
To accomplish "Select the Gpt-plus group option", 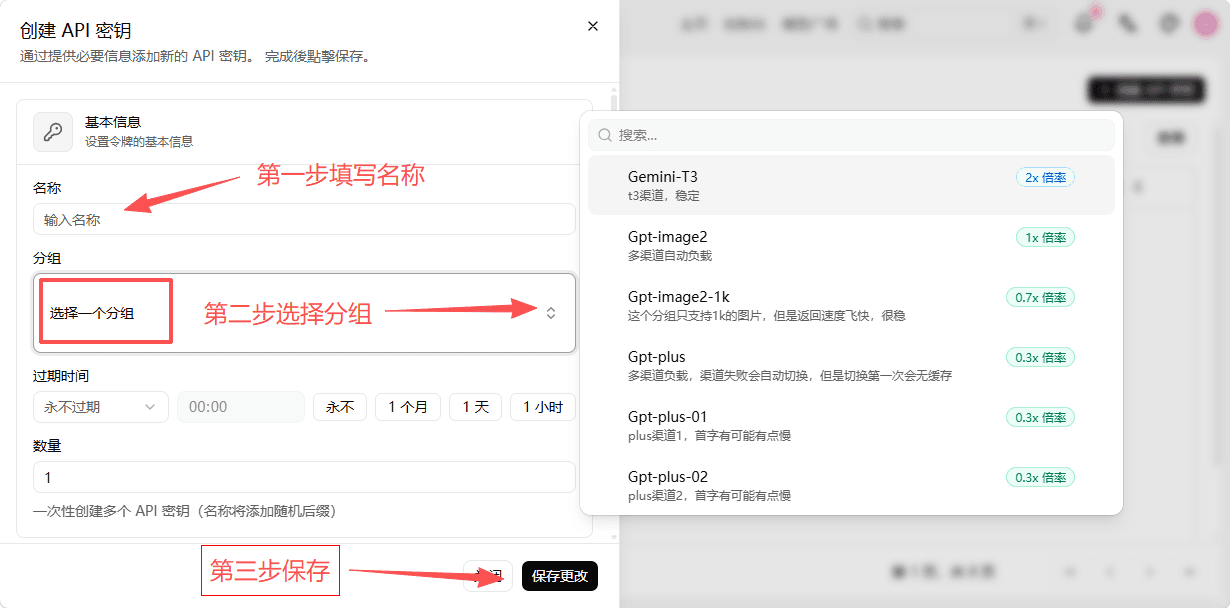I will tap(851, 365).
